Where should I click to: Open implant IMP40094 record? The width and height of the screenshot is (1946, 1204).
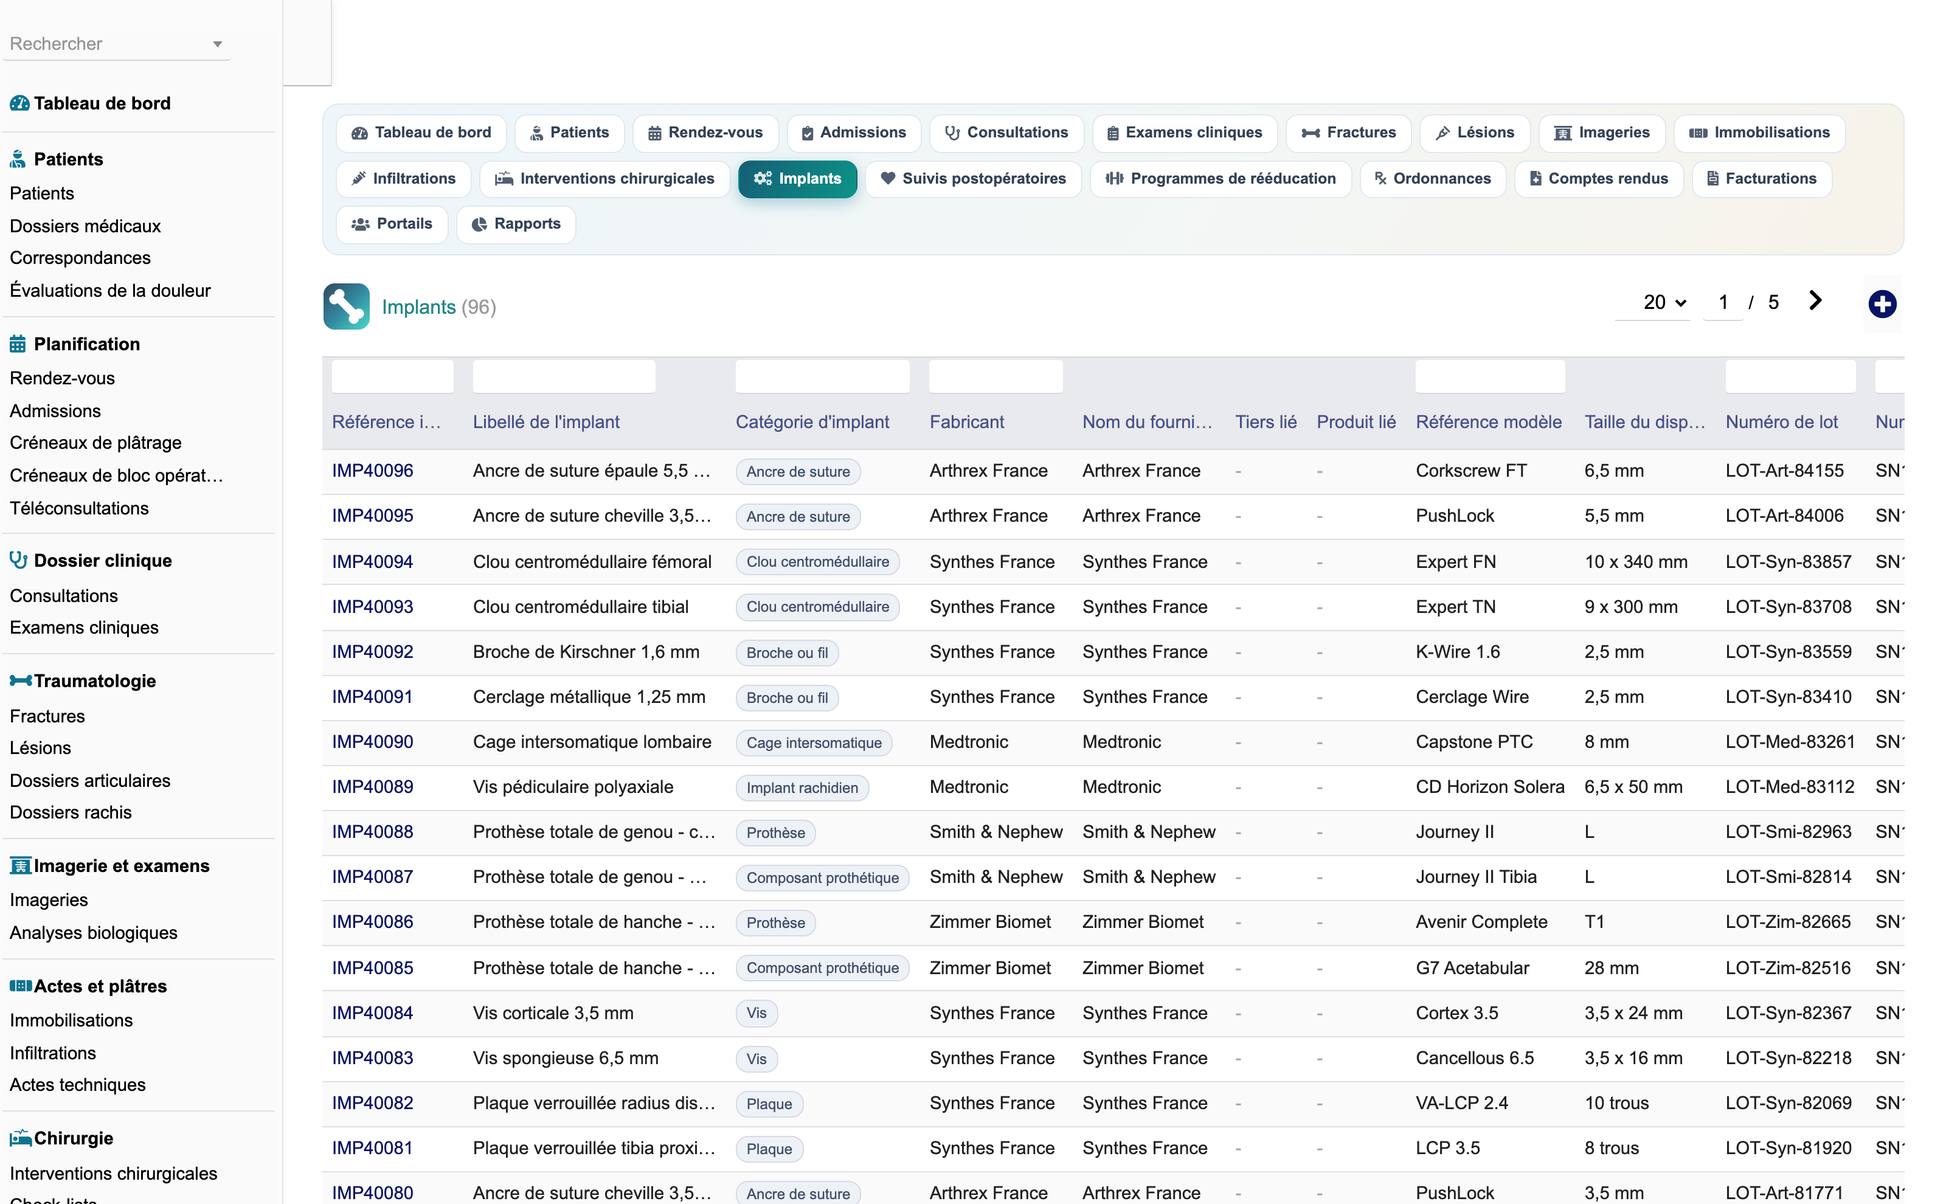(x=372, y=562)
